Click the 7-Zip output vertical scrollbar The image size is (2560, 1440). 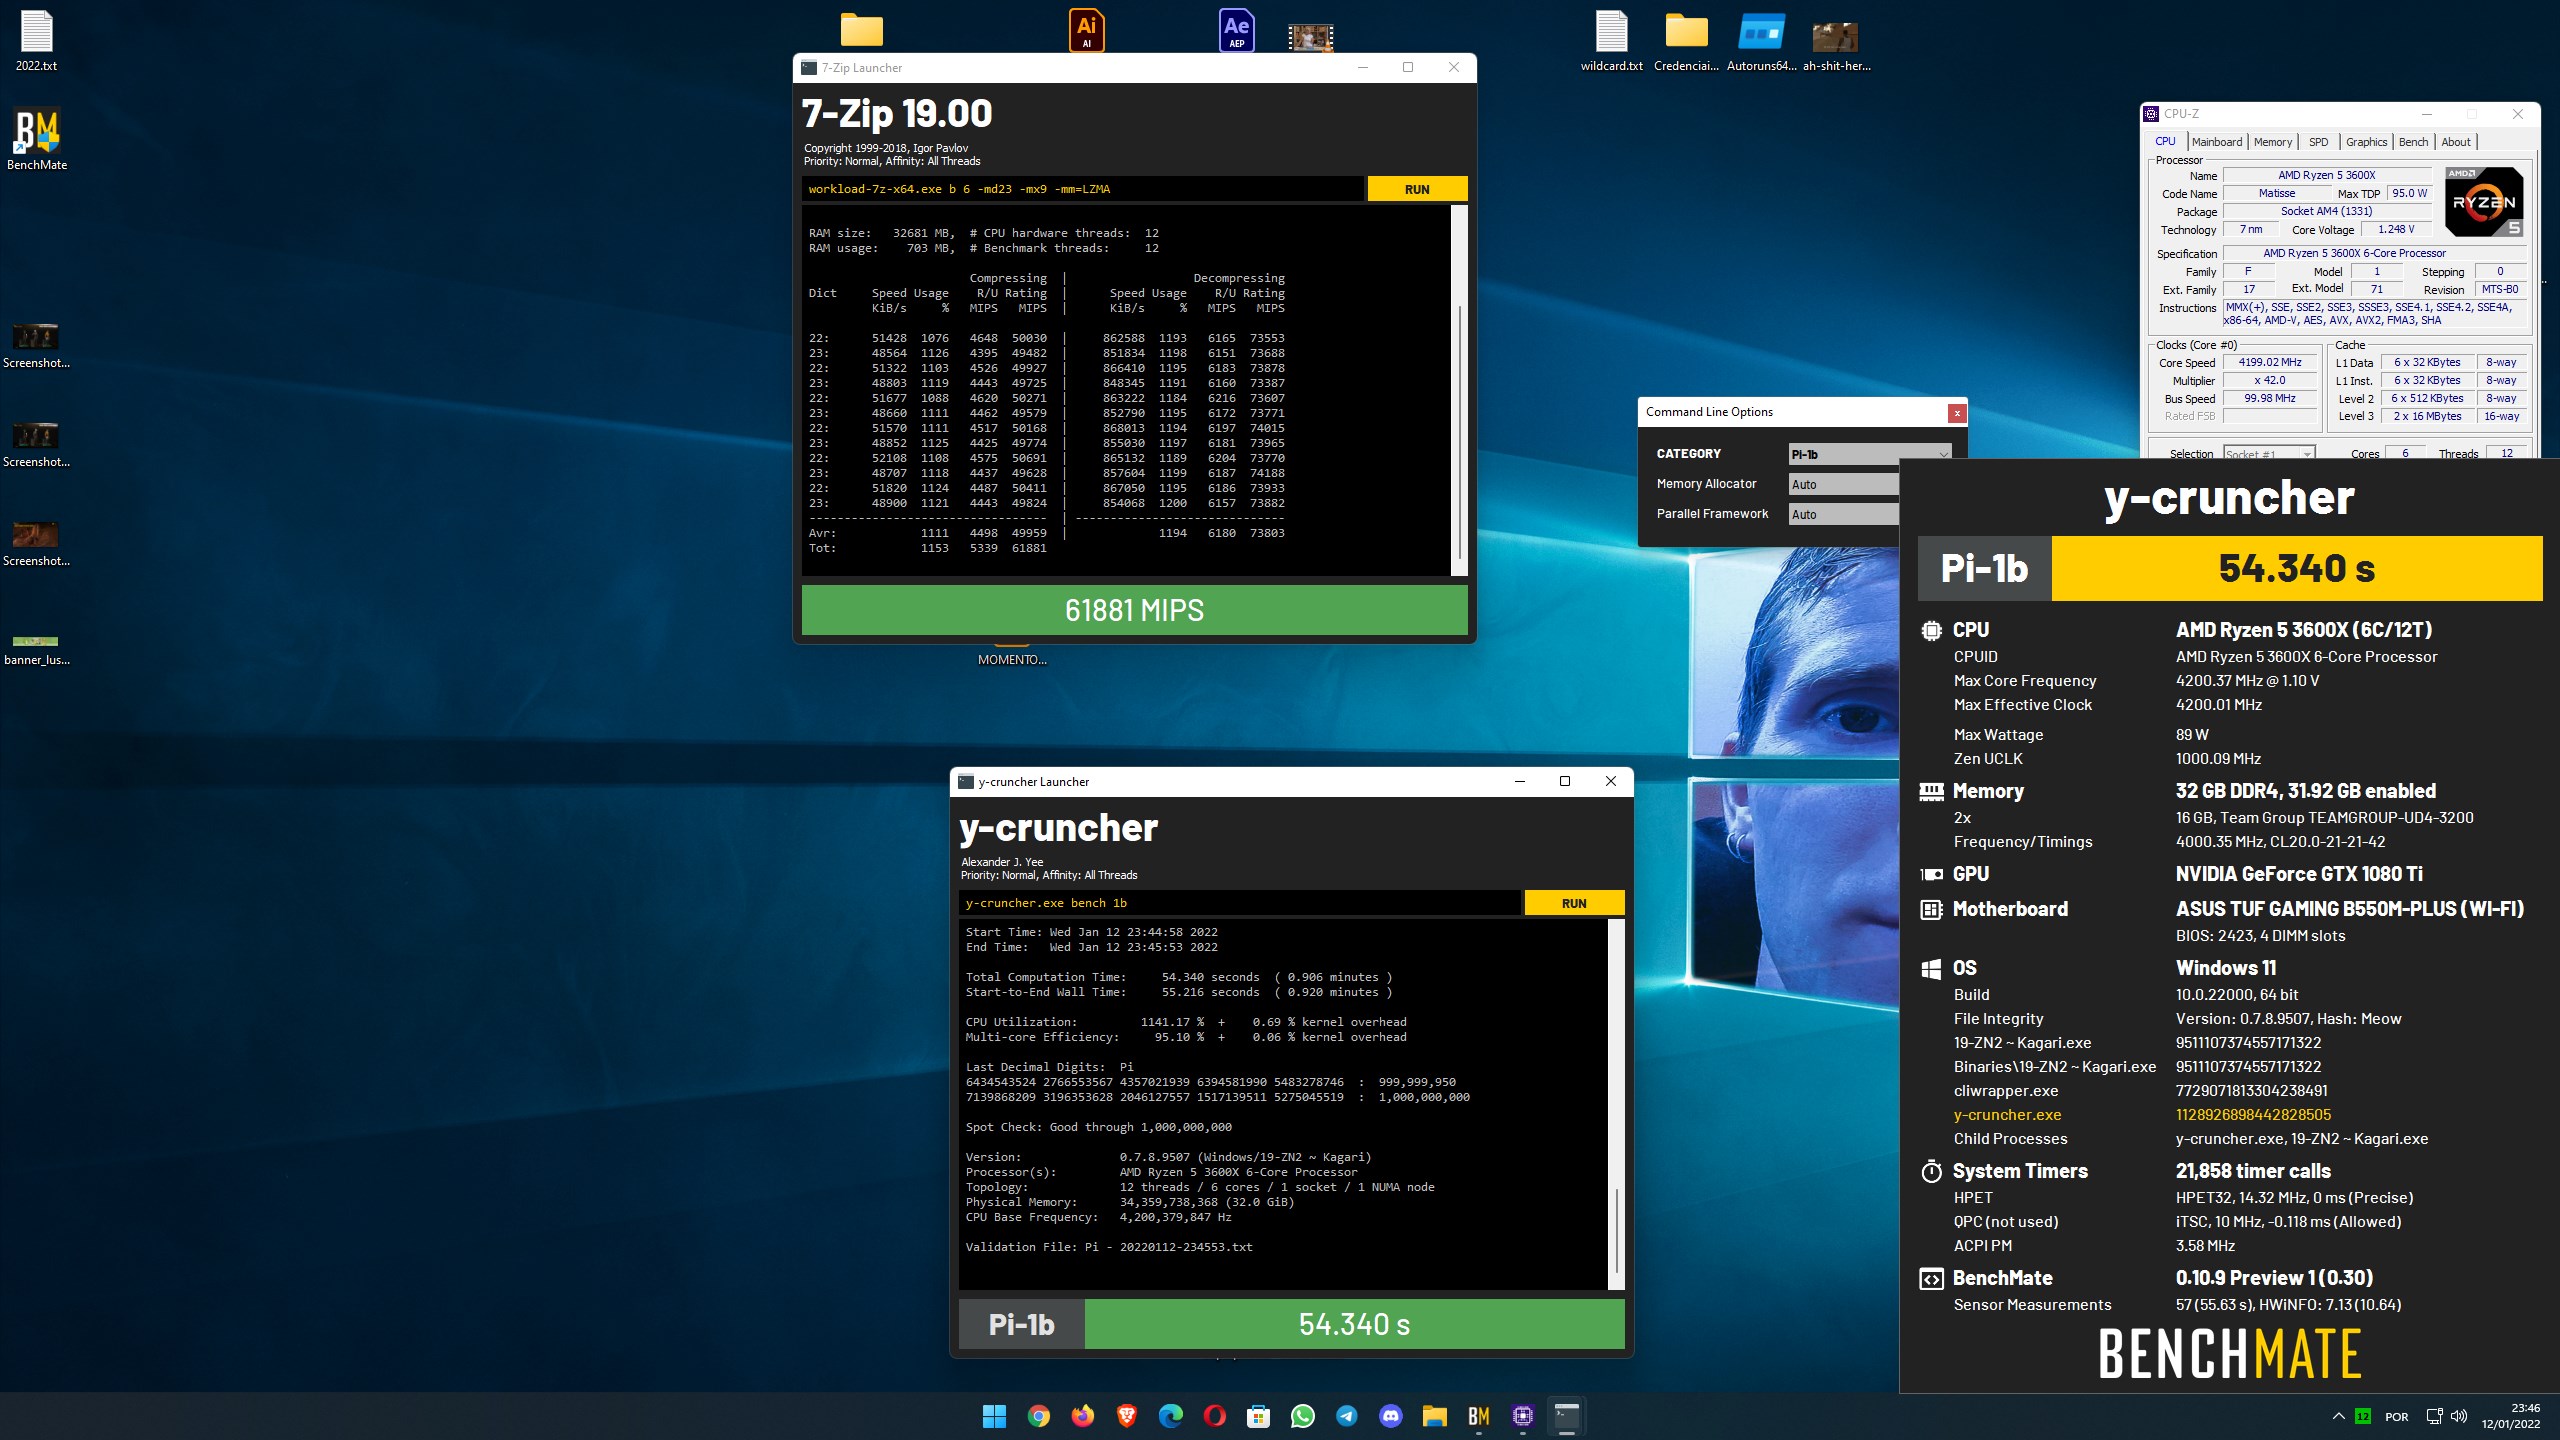tap(1459, 390)
